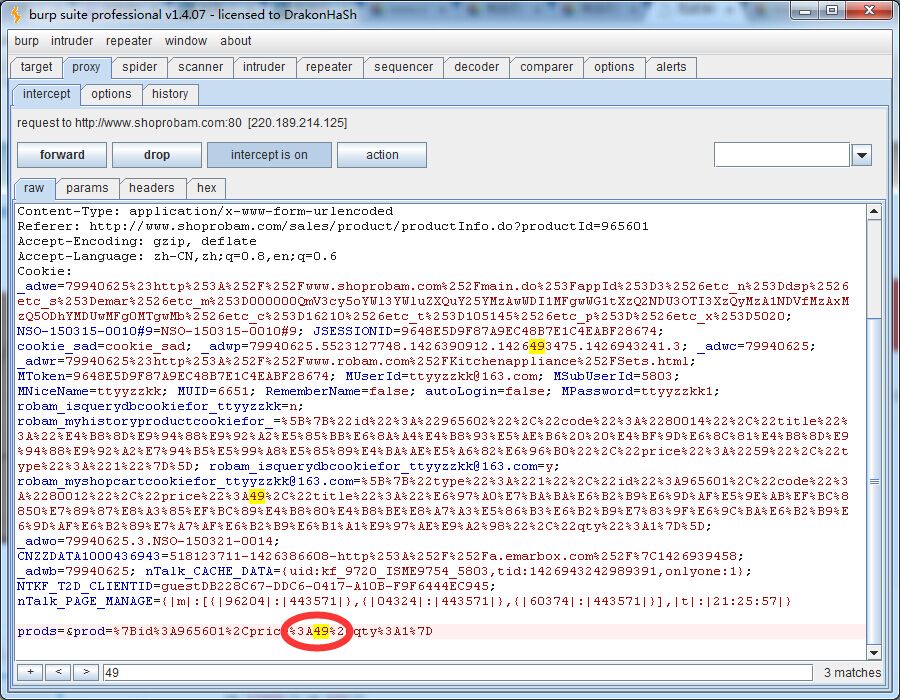
Task: Open the repeater menu in menu bar
Action: pos(129,41)
